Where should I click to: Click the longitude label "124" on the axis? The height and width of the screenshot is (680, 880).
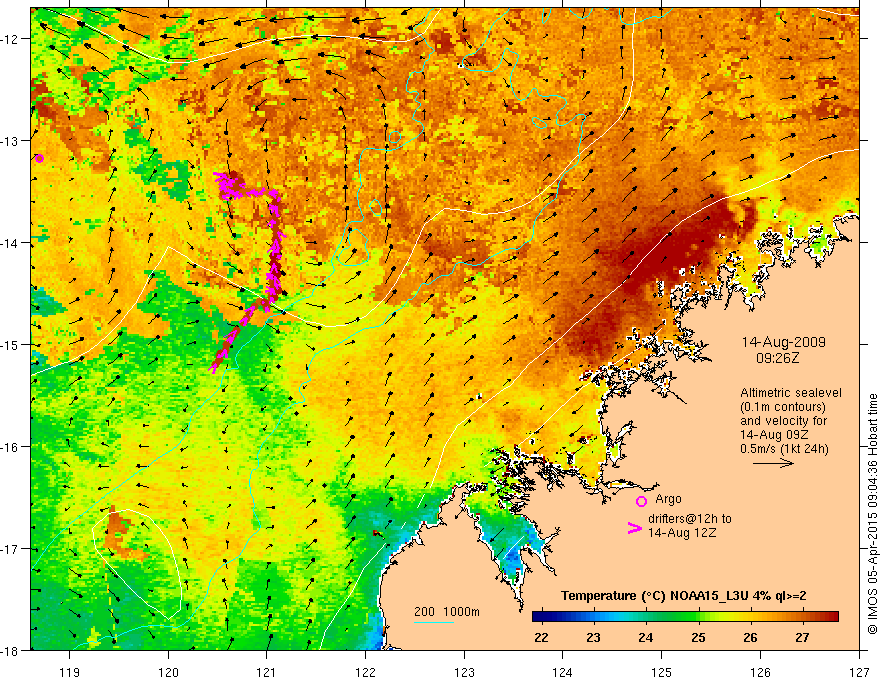[563, 672]
